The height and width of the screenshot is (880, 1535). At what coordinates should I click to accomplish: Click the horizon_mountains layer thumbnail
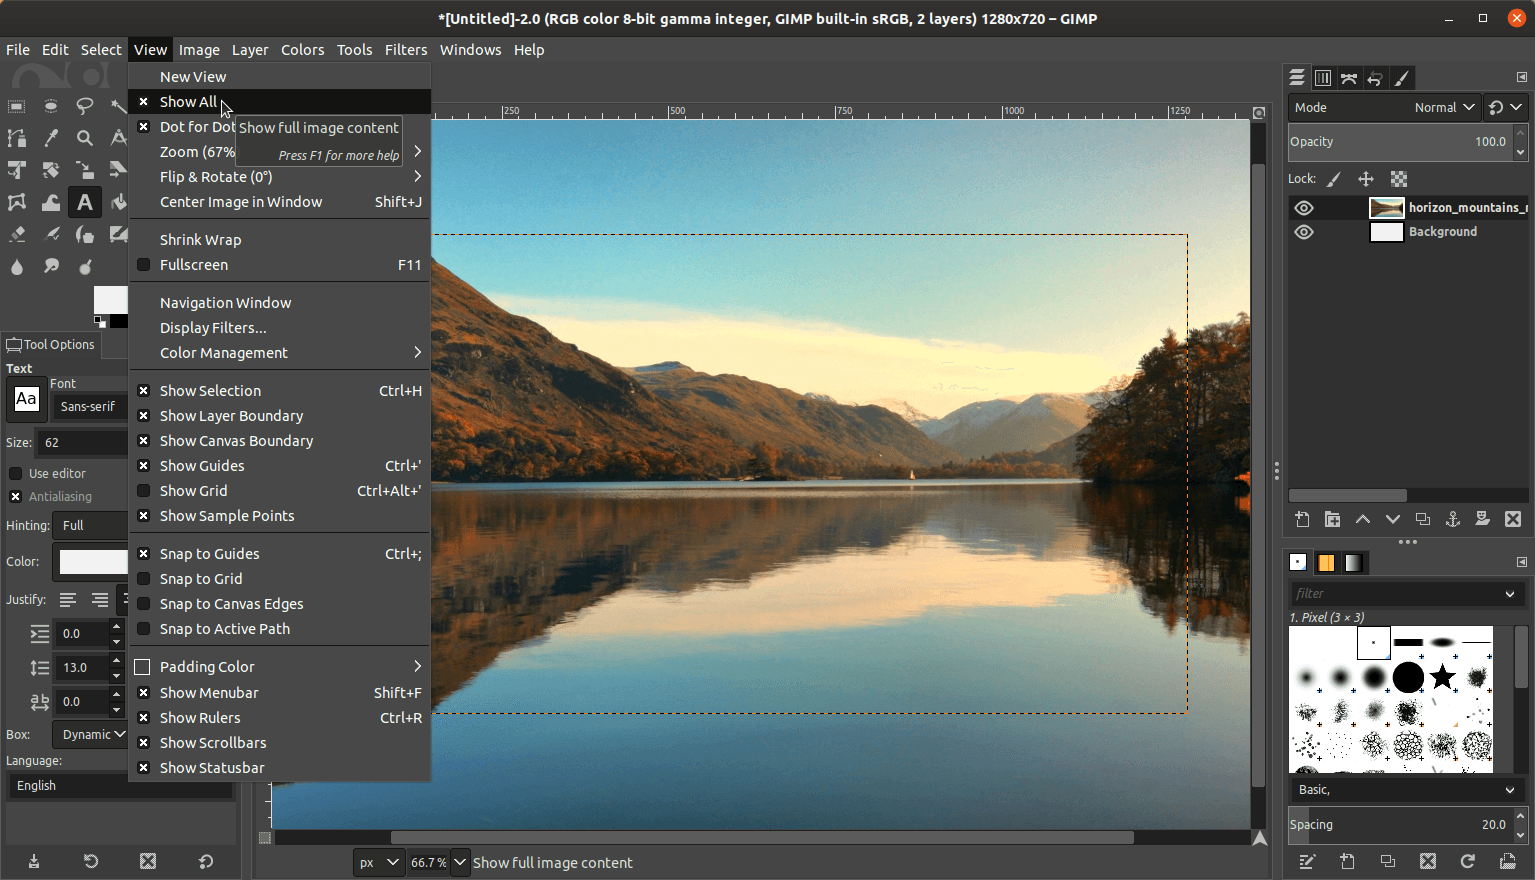point(1386,207)
